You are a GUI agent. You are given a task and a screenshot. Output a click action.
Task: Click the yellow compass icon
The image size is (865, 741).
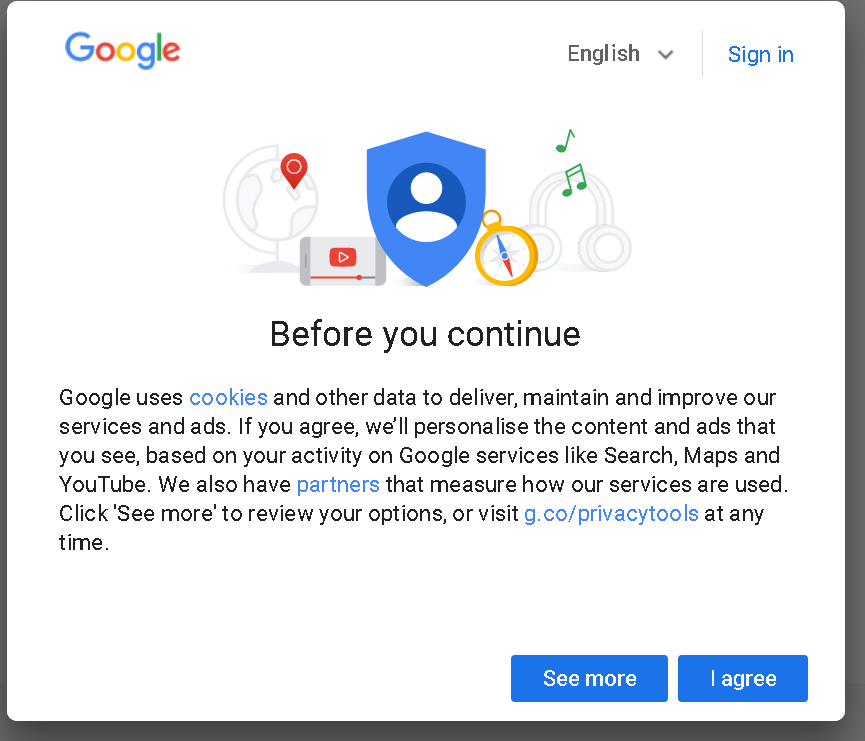[x=505, y=254]
